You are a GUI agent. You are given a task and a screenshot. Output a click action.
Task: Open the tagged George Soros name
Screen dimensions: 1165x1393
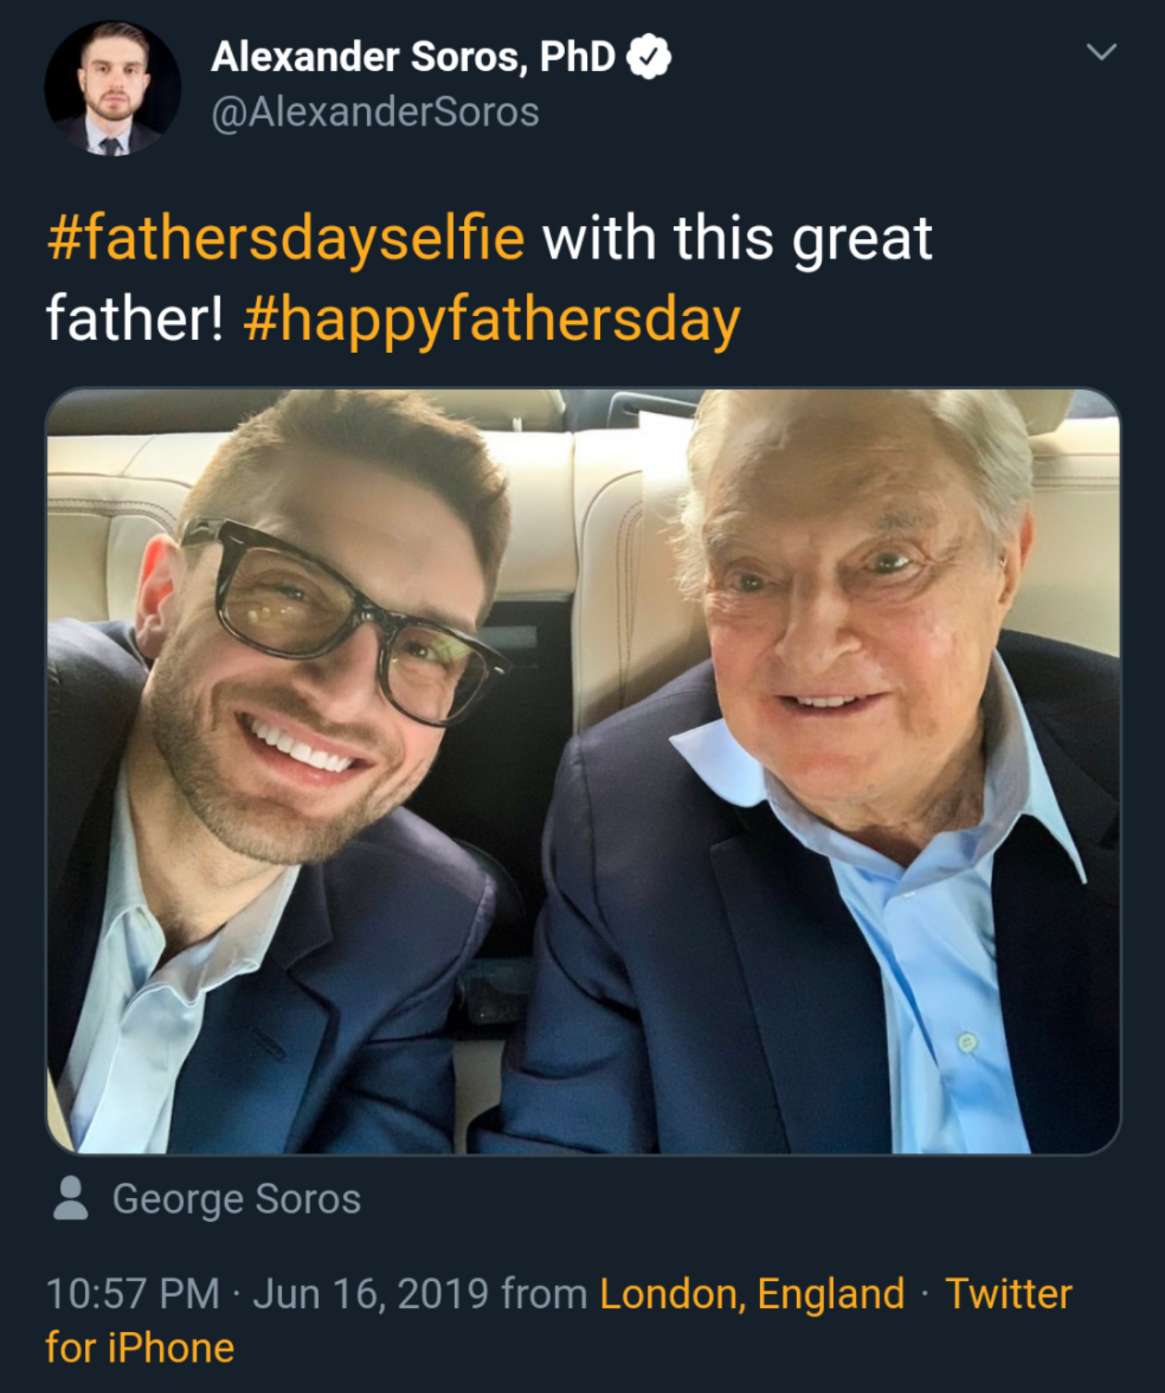236,1198
